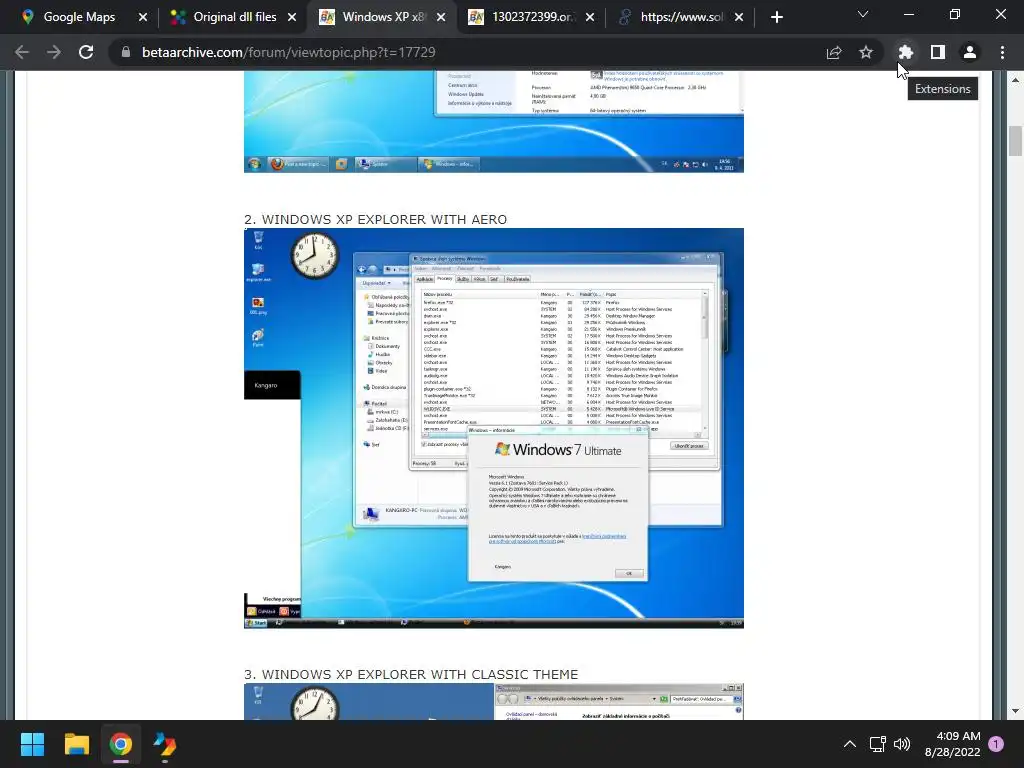Open the colorful app in taskbar
This screenshot has height=768, width=1024.
click(165, 744)
